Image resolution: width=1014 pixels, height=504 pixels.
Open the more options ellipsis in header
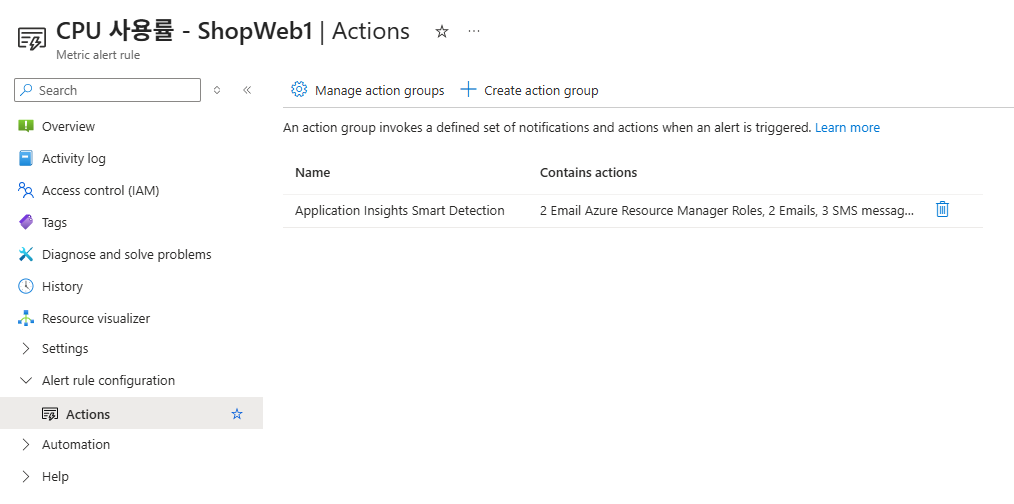click(474, 31)
